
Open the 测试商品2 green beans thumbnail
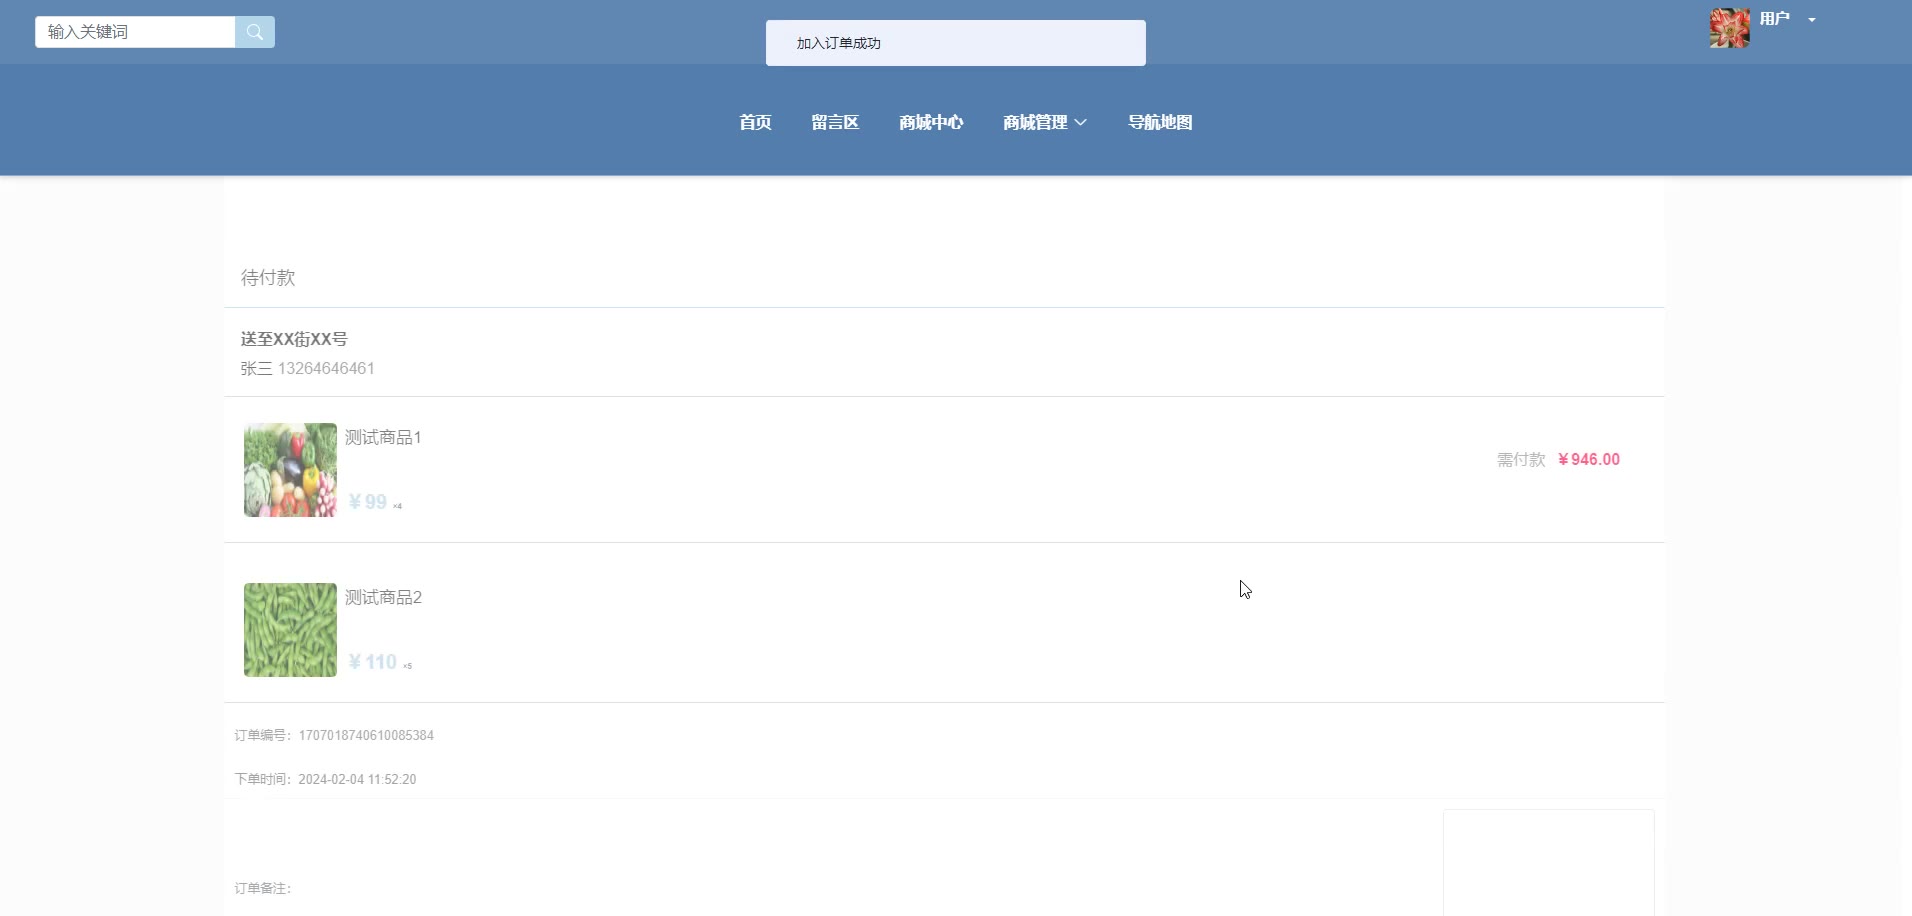click(x=290, y=630)
